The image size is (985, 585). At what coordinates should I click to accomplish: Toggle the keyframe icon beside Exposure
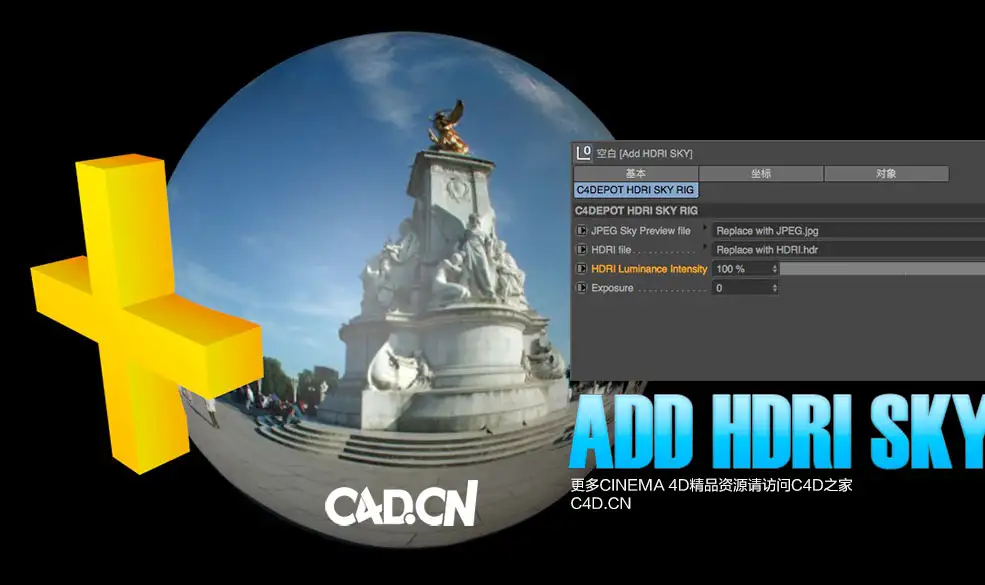582,288
